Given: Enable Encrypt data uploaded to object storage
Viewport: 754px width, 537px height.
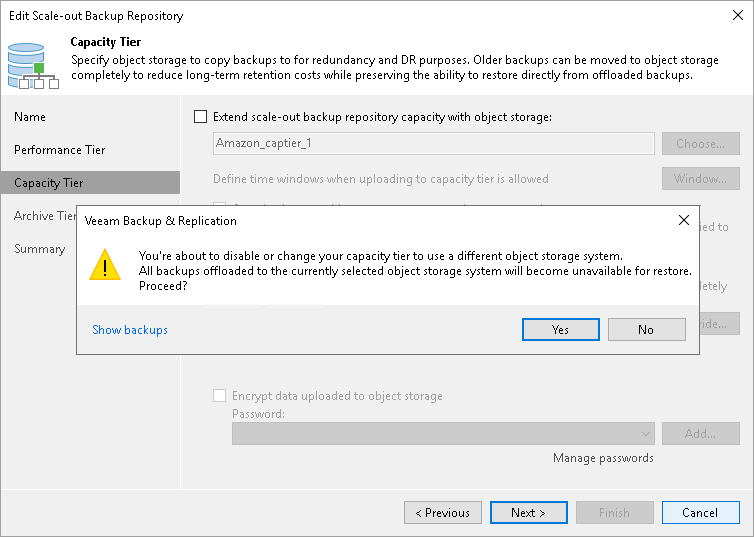Looking at the screenshot, I should tap(219, 396).
